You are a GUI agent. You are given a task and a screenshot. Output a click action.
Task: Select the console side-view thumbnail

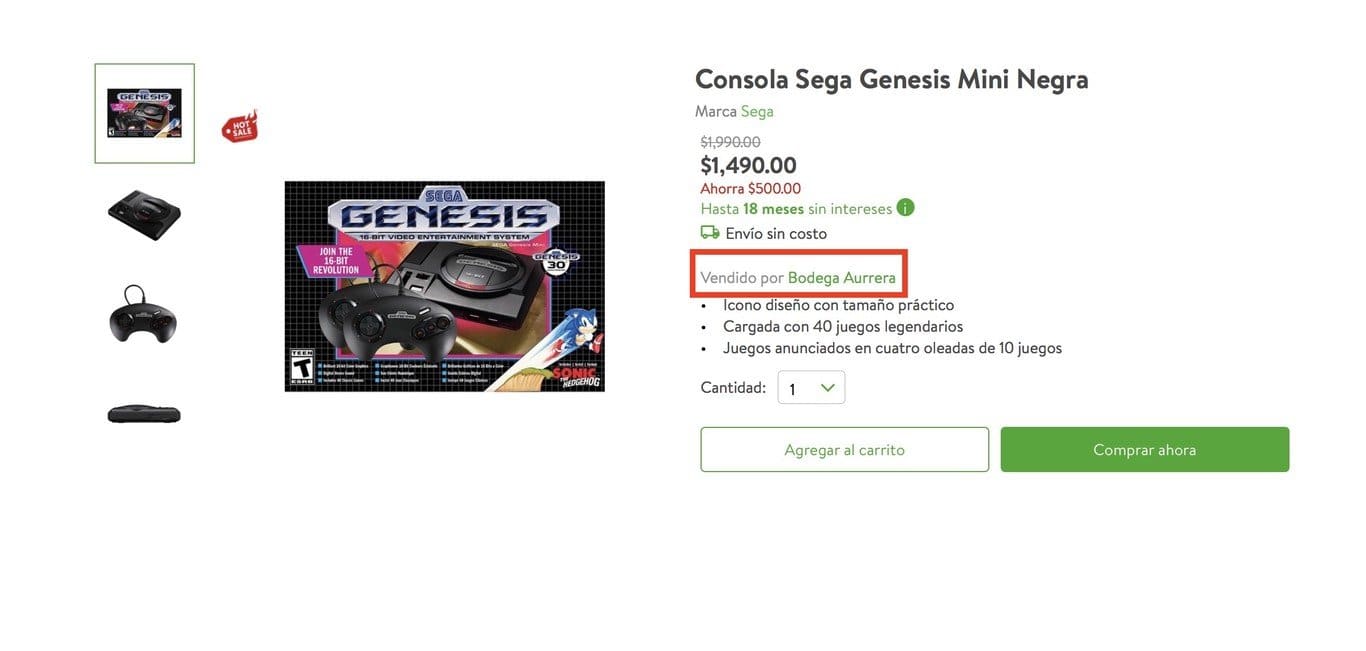[x=145, y=413]
